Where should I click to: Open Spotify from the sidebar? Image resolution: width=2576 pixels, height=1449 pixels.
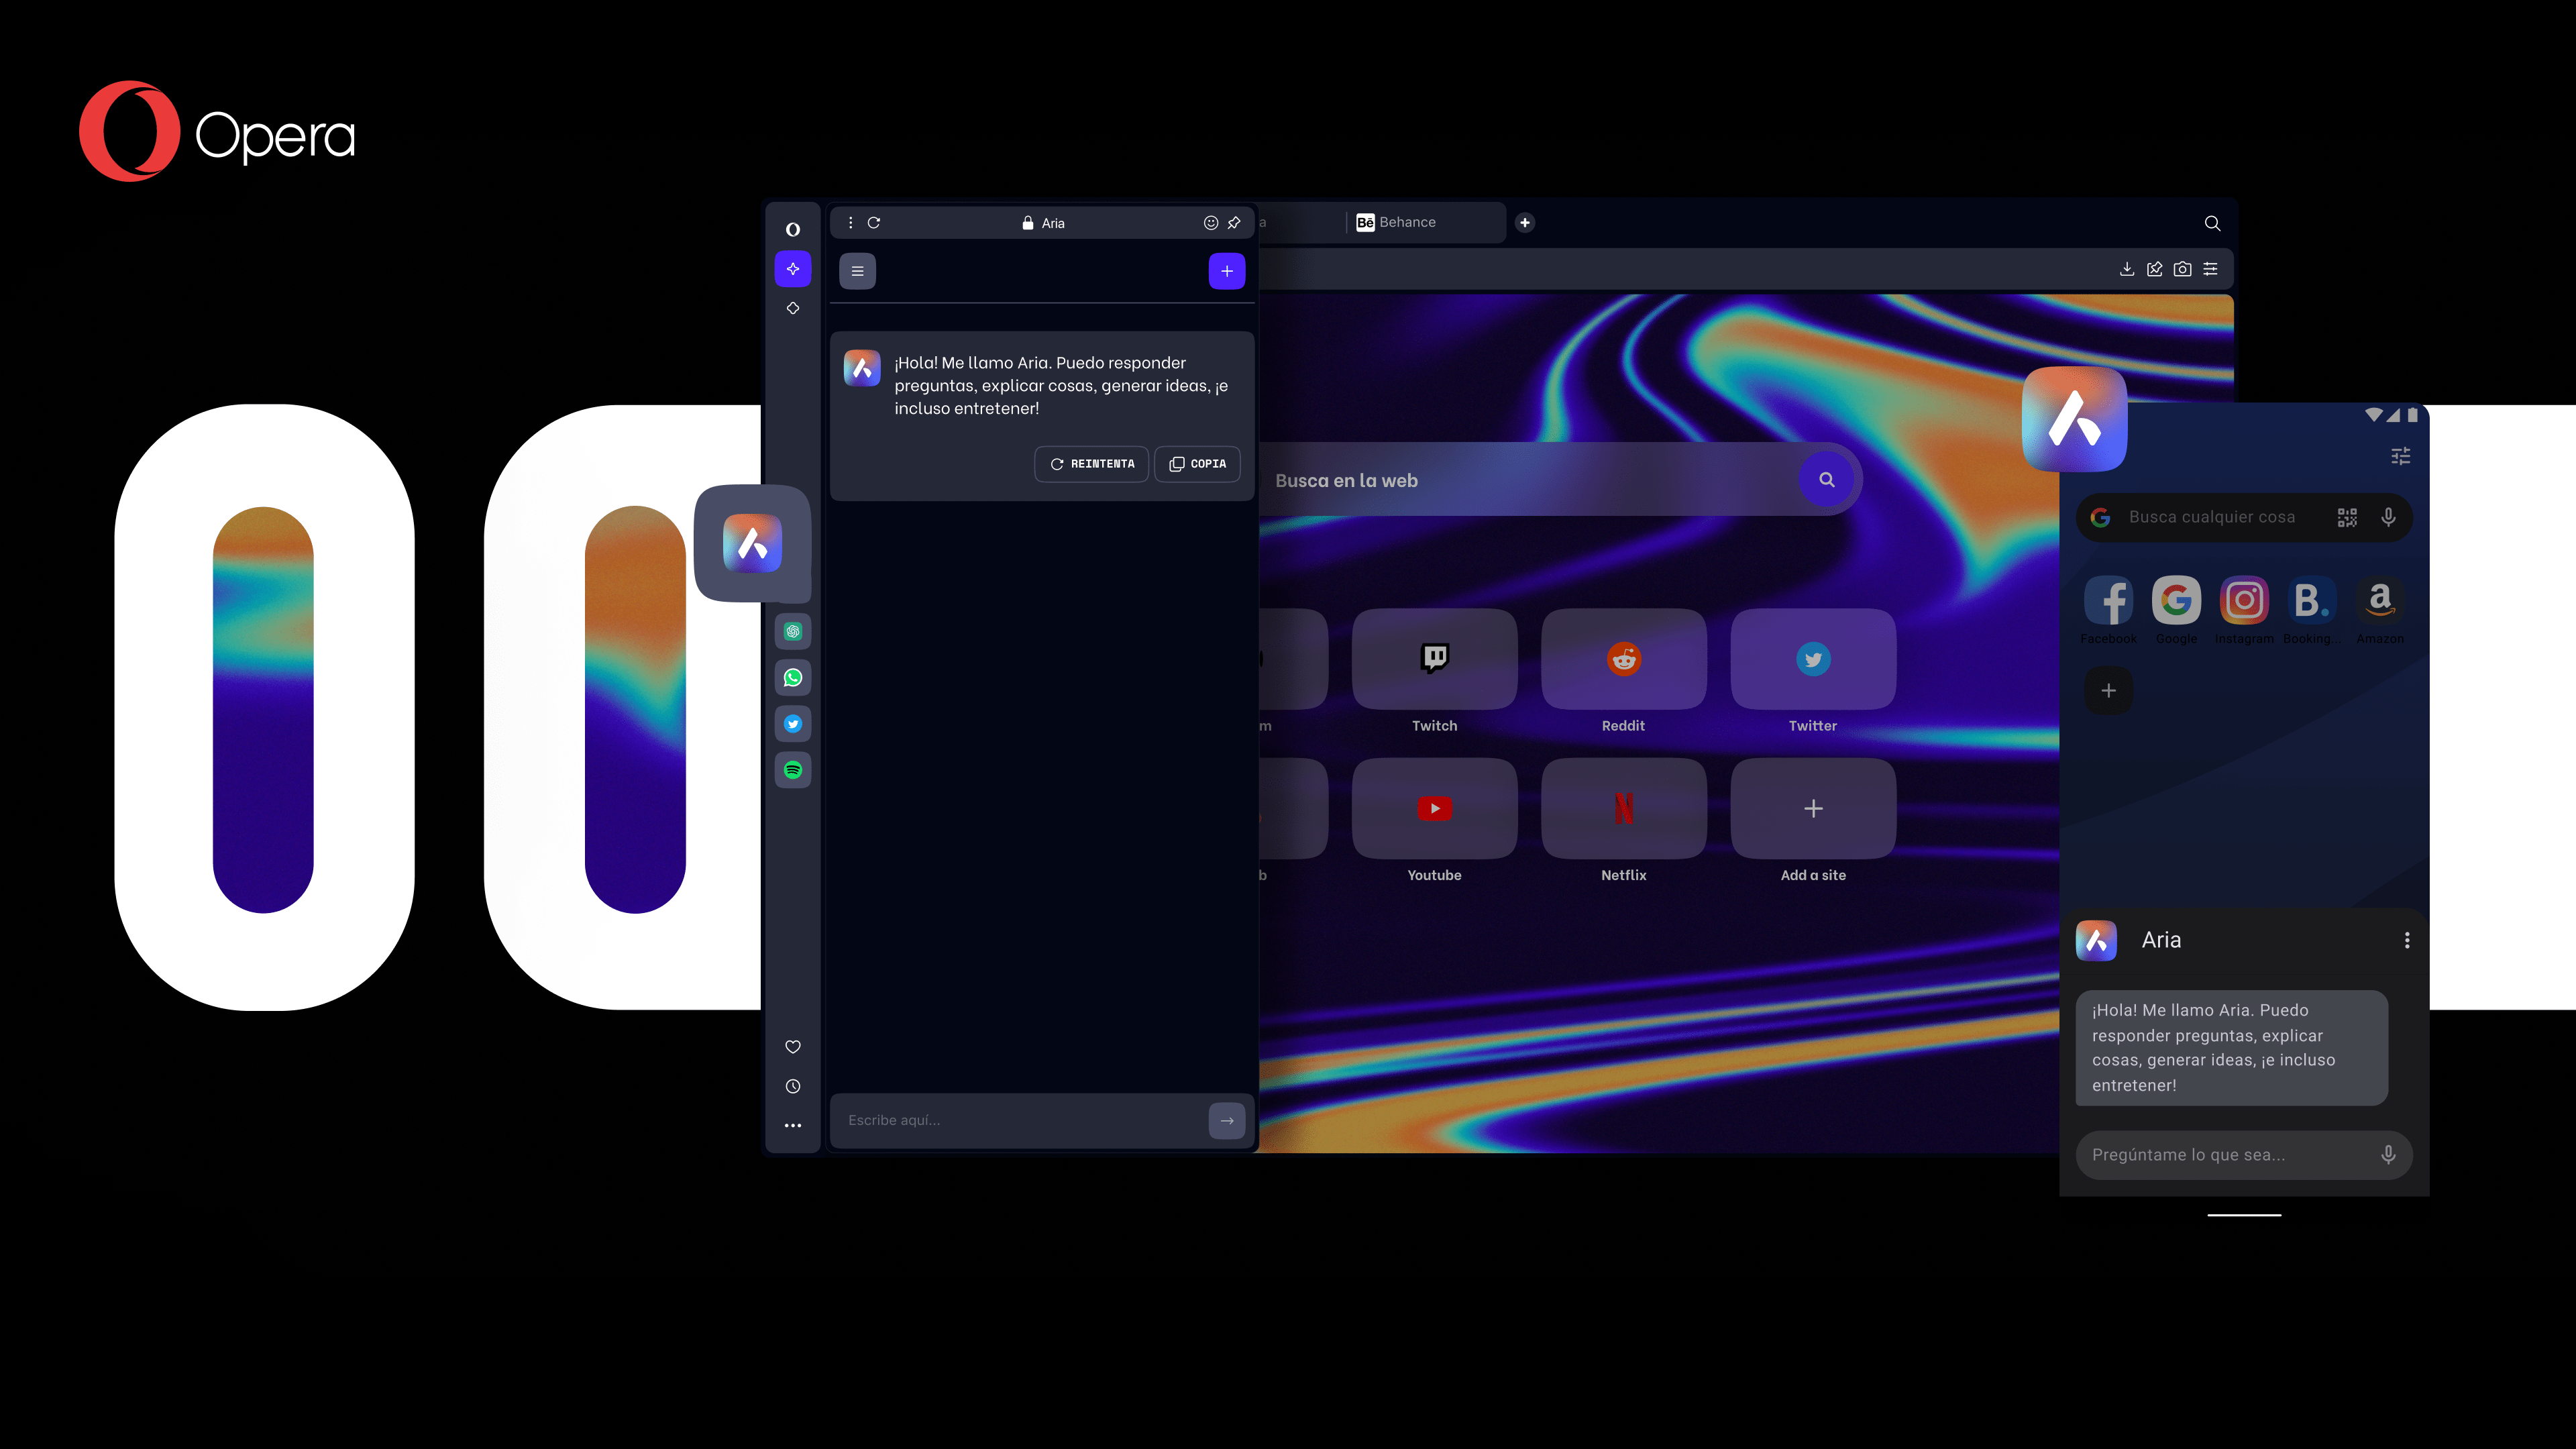click(x=793, y=770)
